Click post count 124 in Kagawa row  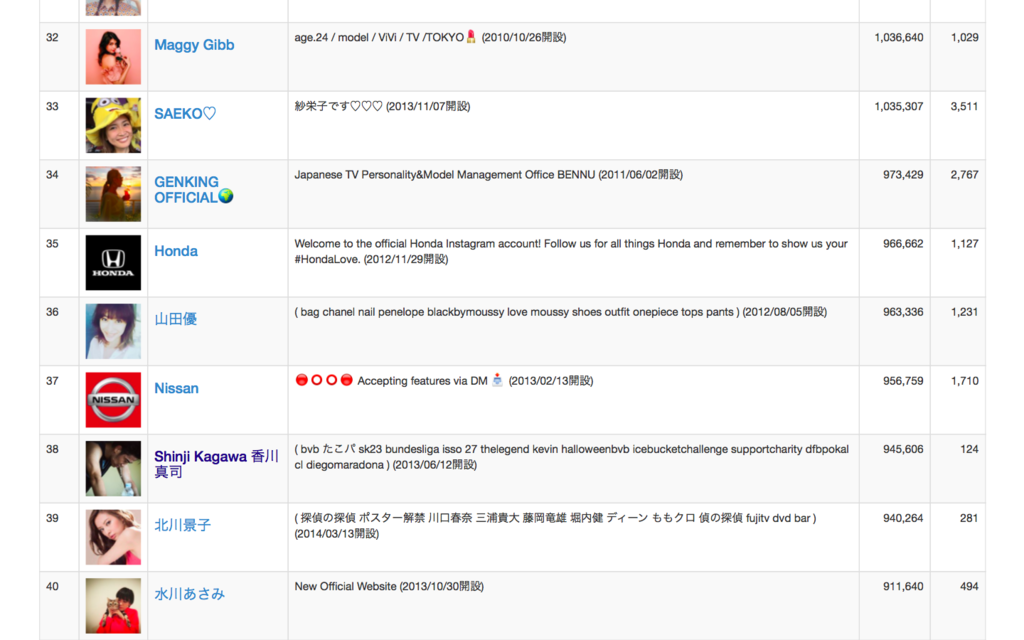(x=969, y=449)
